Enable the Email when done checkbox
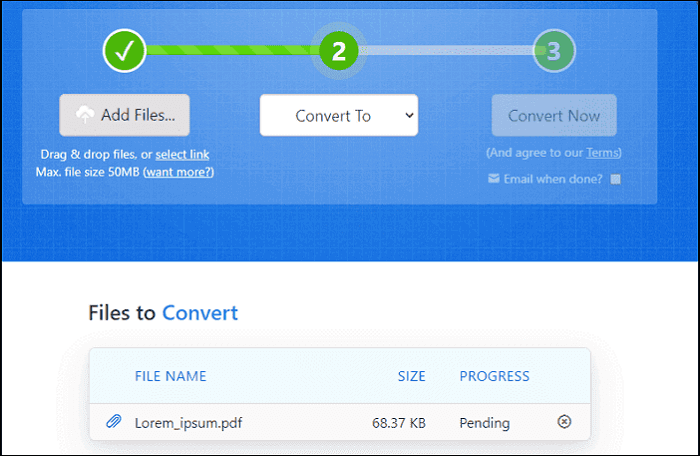Screen dimensions: 700x456 point(616,179)
